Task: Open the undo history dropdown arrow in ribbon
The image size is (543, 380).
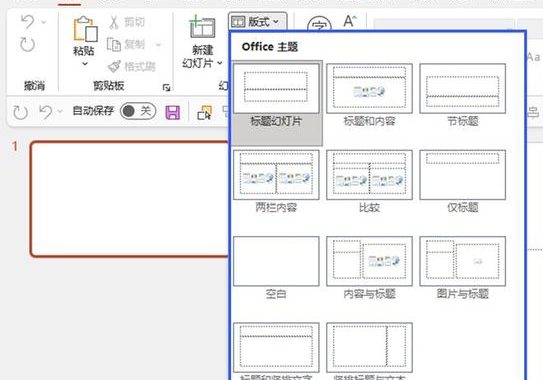Action: point(44,22)
